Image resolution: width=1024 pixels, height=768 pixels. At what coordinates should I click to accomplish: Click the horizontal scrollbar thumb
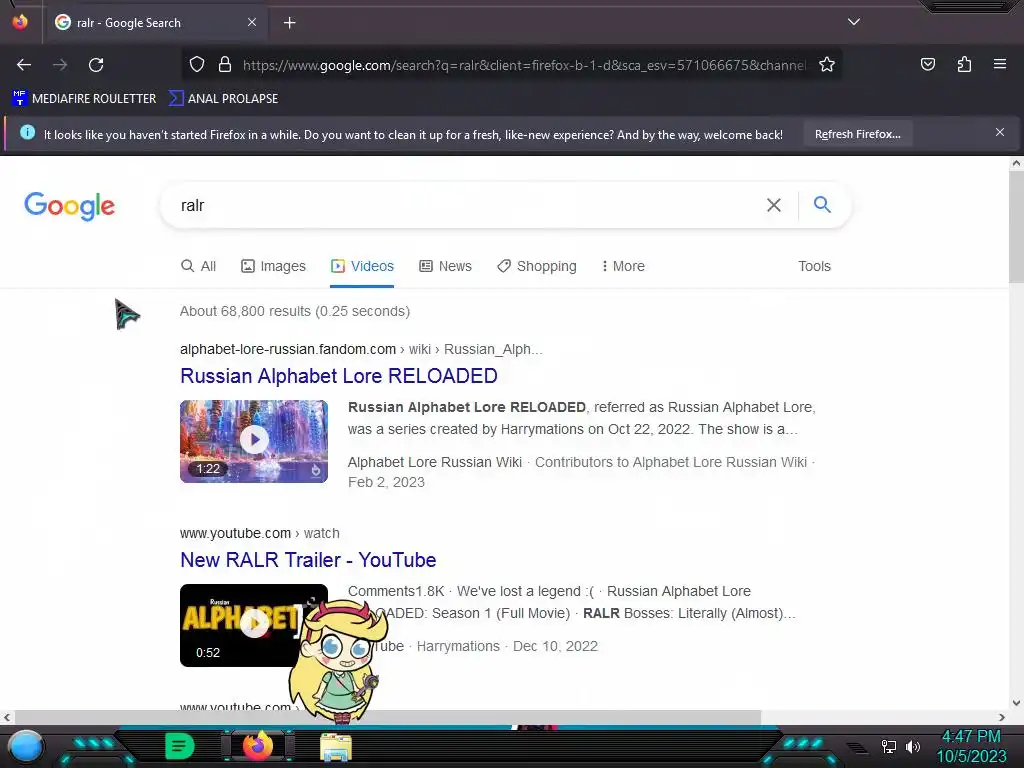pos(388,717)
